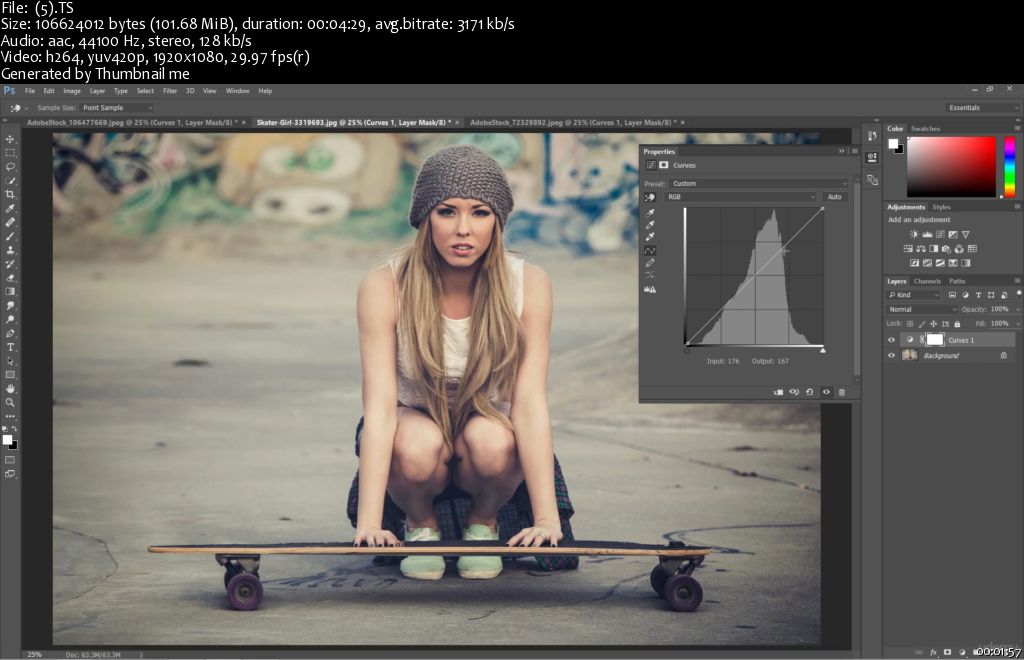The width and height of the screenshot is (1024, 660).
Task: Open the Filter menu
Action: pyautogui.click(x=170, y=91)
